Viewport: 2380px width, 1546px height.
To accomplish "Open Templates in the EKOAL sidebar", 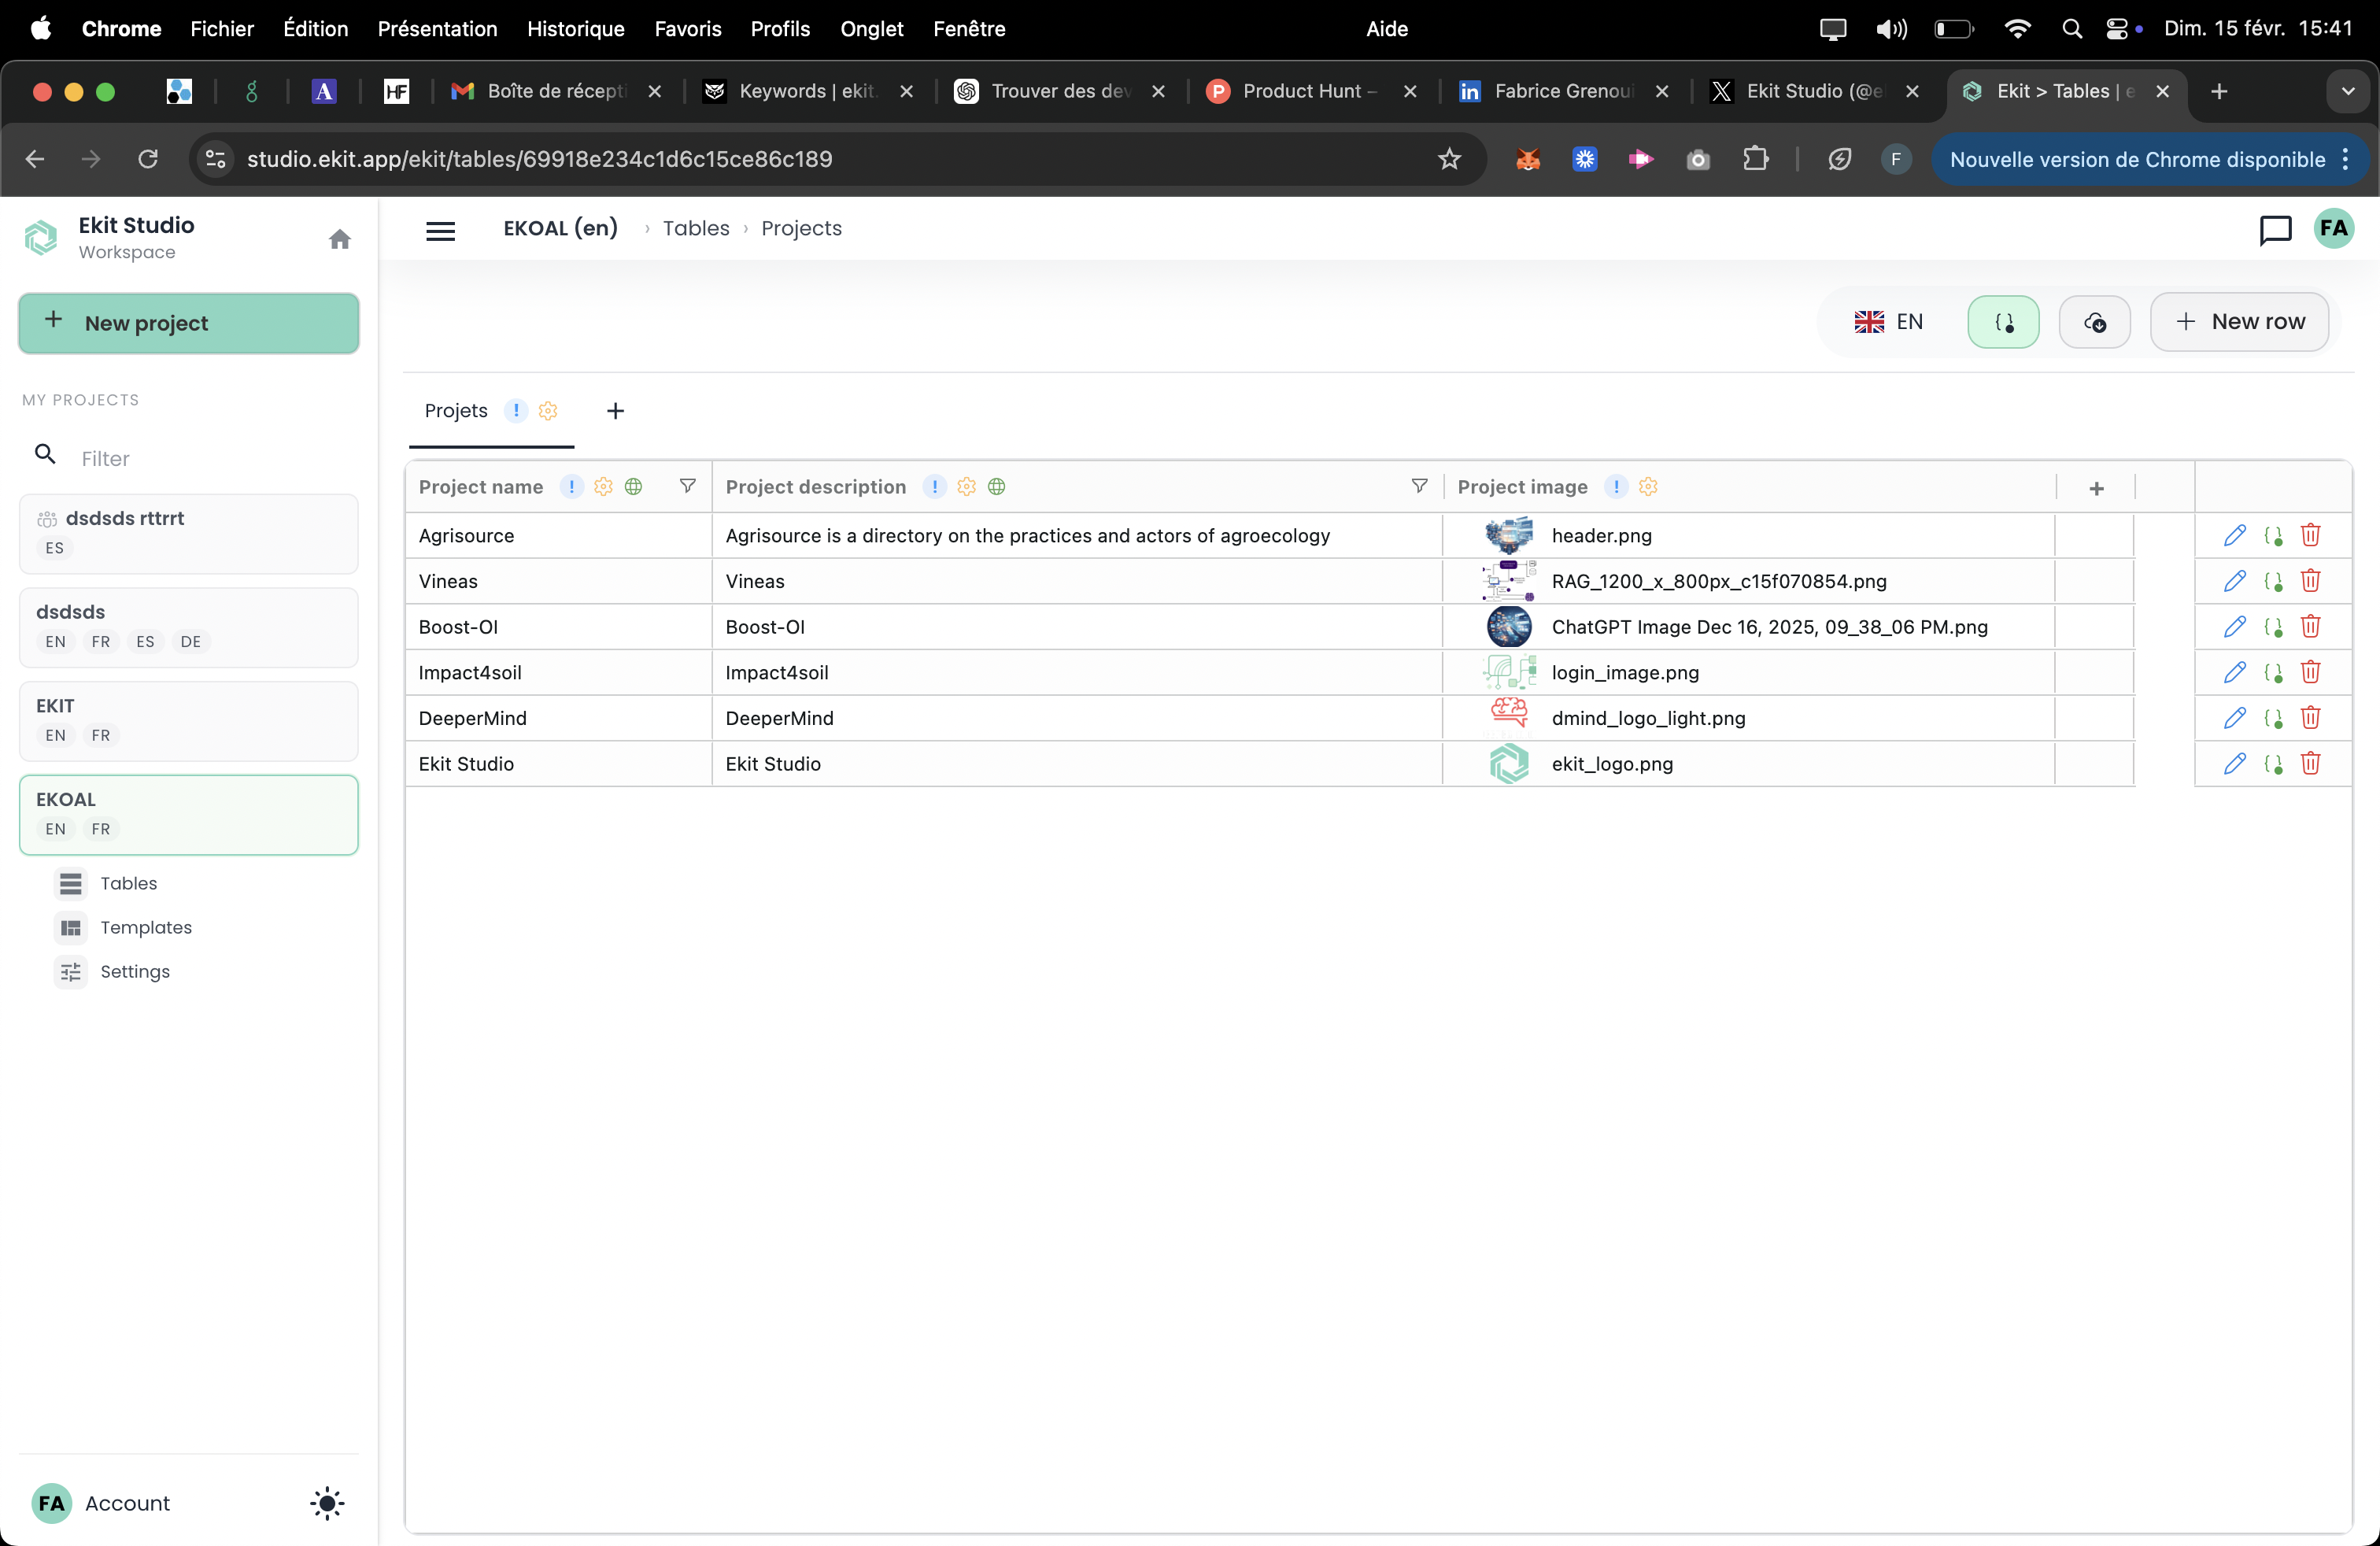I will pos(145,927).
